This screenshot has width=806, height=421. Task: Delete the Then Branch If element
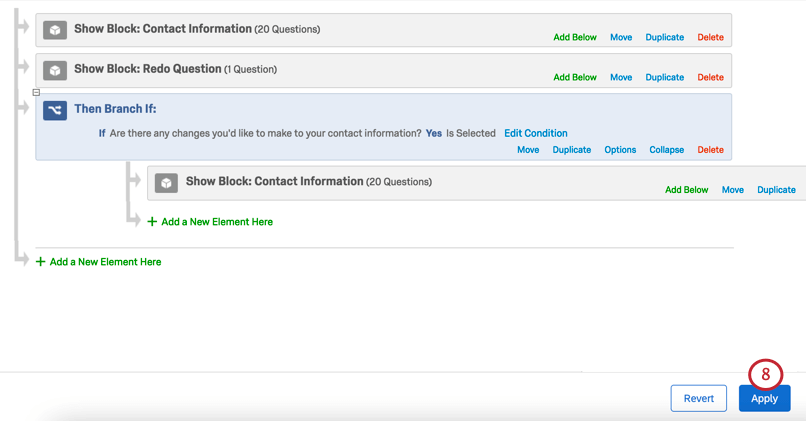[710, 150]
